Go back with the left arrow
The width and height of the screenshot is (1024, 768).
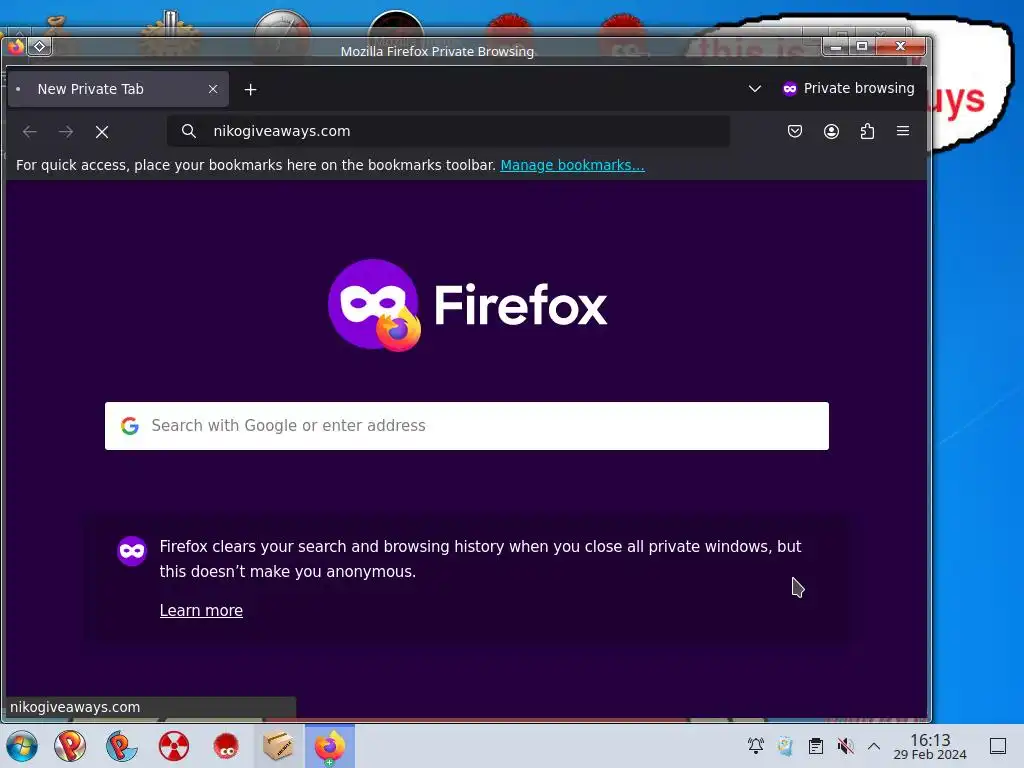click(29, 132)
